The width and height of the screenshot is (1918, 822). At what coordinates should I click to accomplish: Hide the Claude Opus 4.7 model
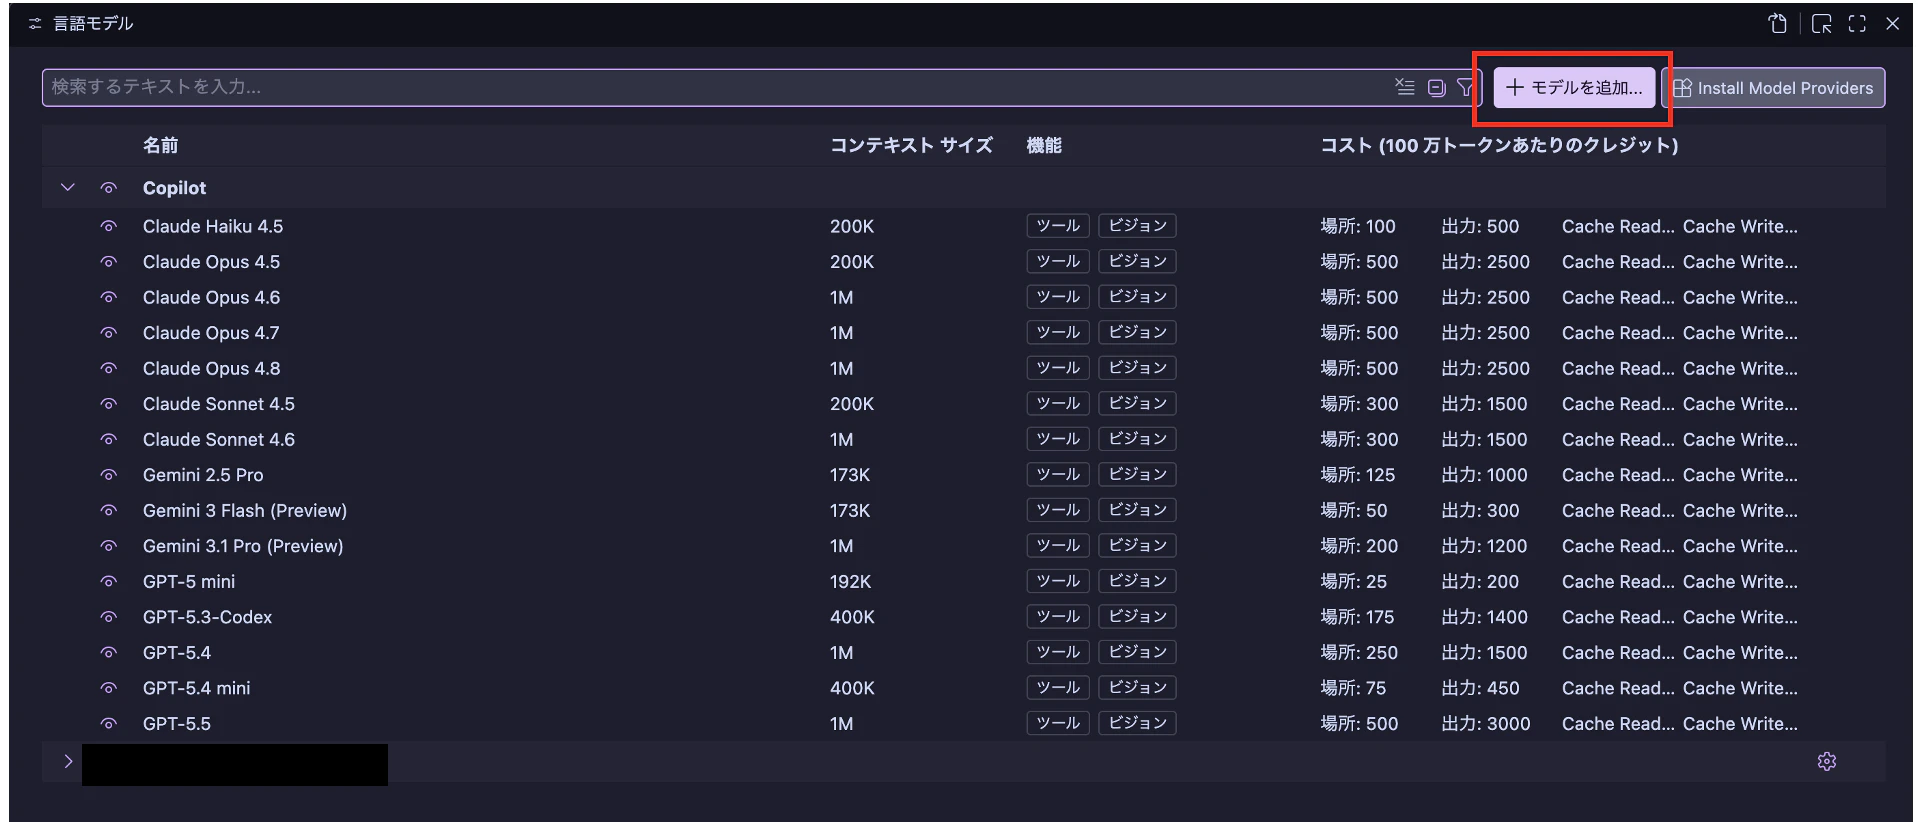[x=109, y=333]
